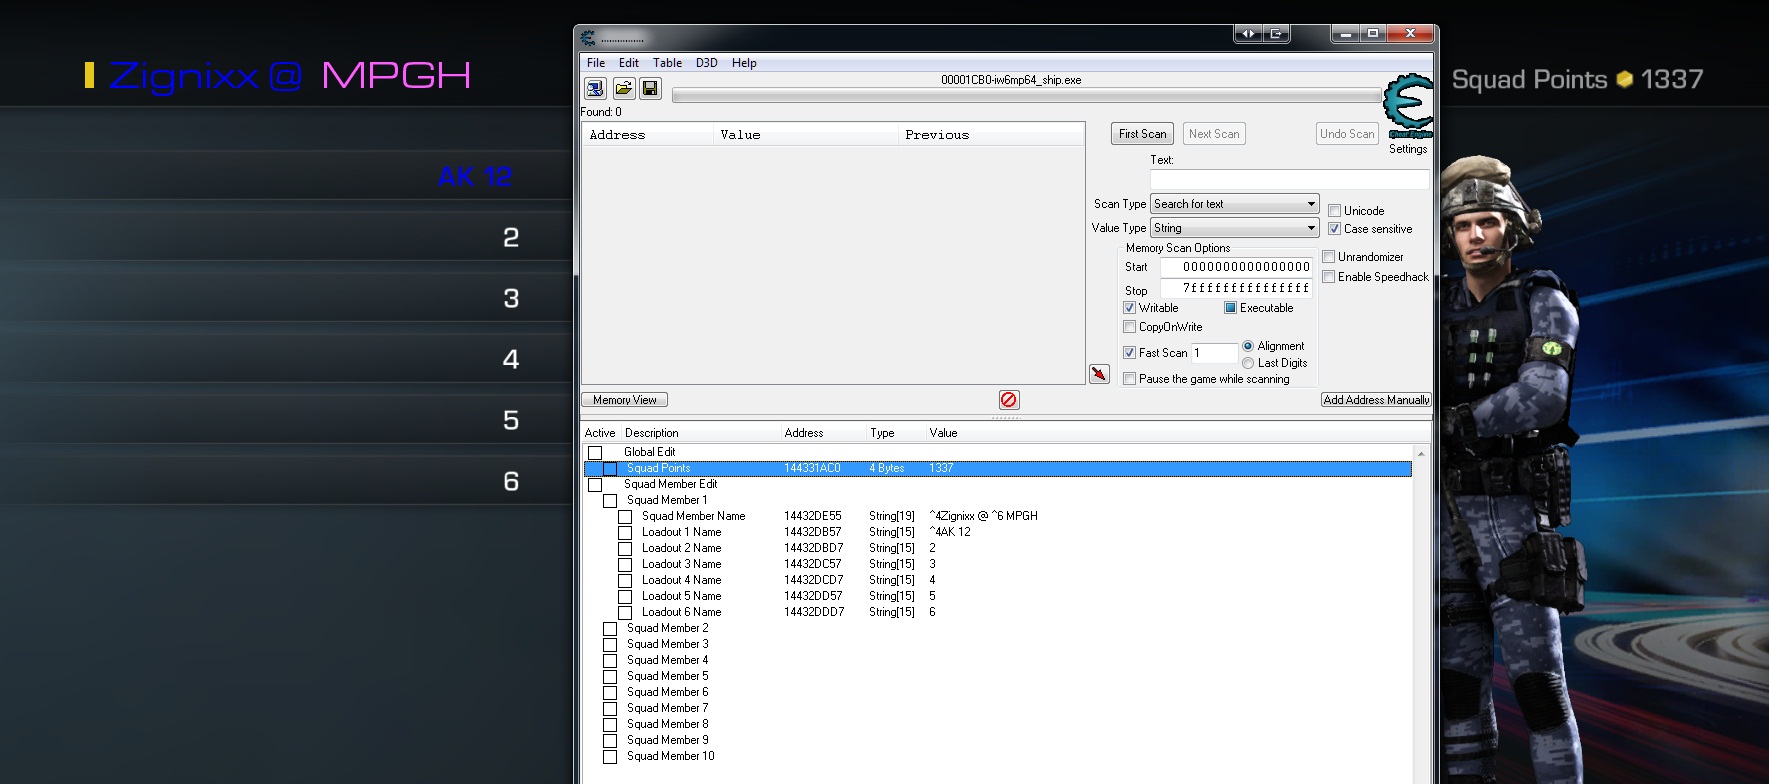Screen dimensions: 1769x784
Task: Click the First Scan button
Action: click(1142, 134)
